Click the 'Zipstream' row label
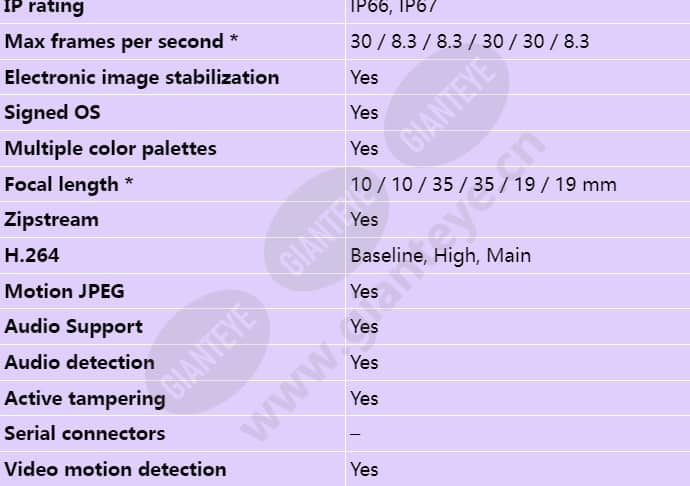This screenshot has width=690, height=486. [51, 220]
